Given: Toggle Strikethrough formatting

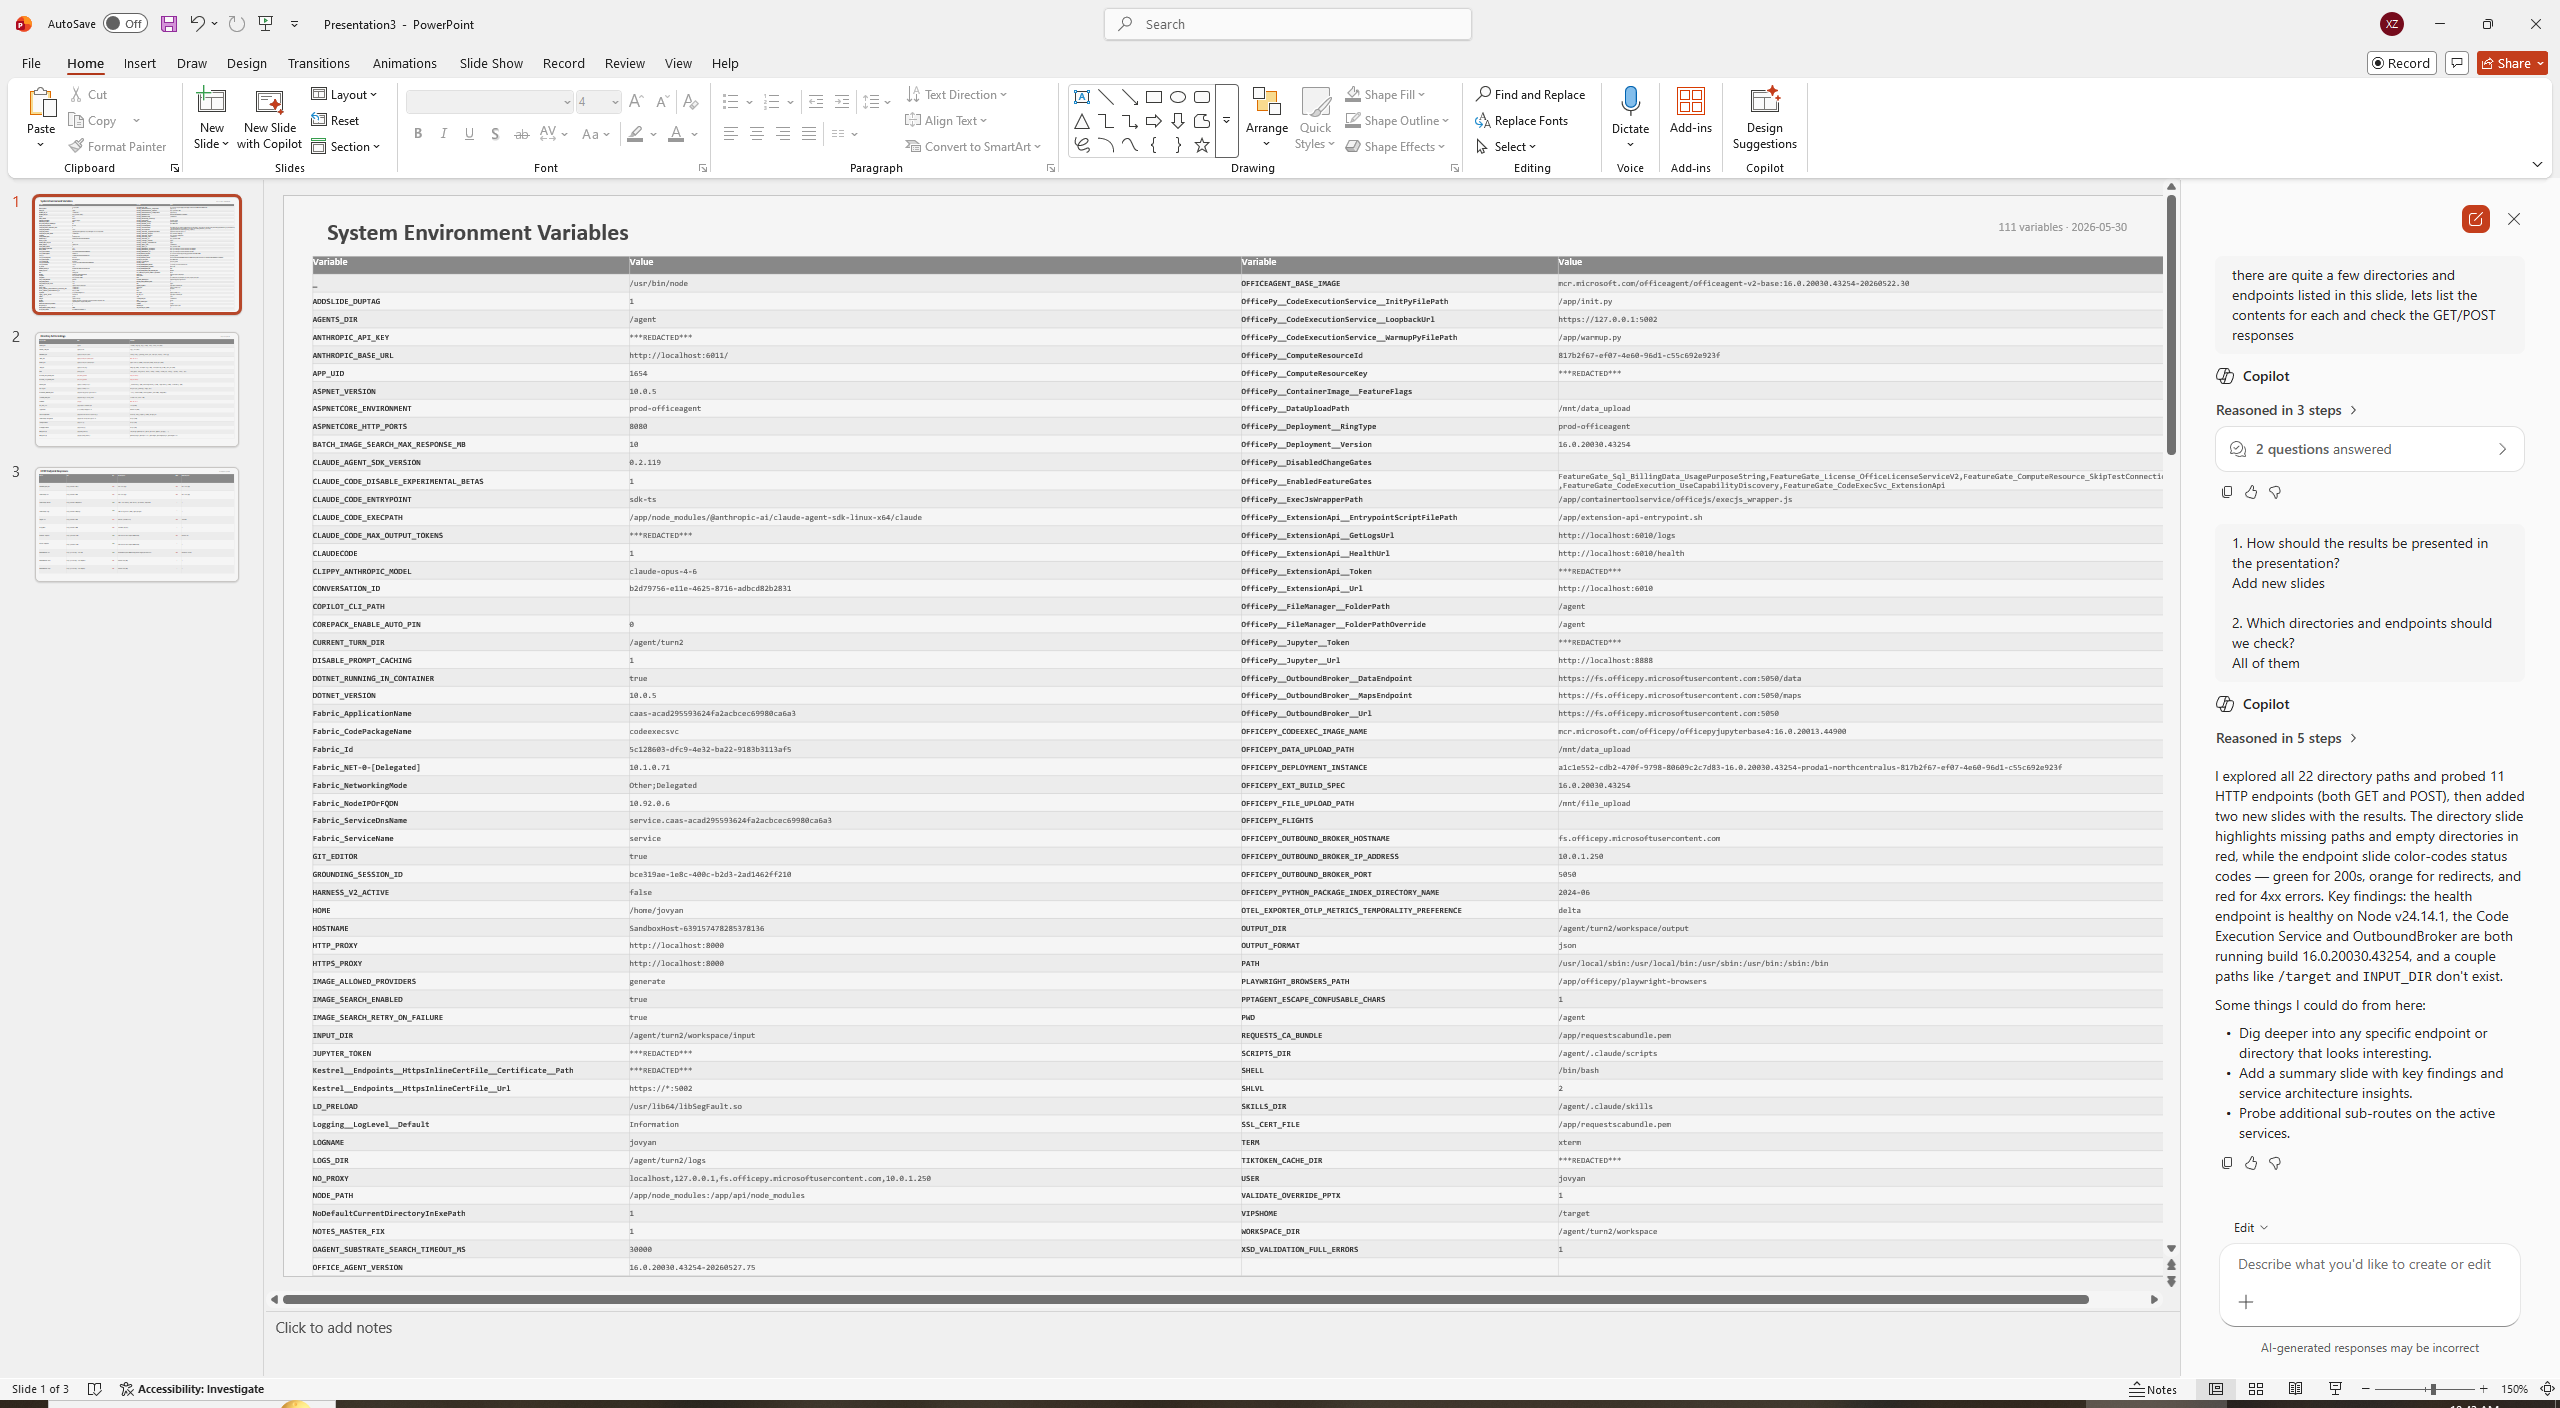Looking at the screenshot, I should 521,134.
